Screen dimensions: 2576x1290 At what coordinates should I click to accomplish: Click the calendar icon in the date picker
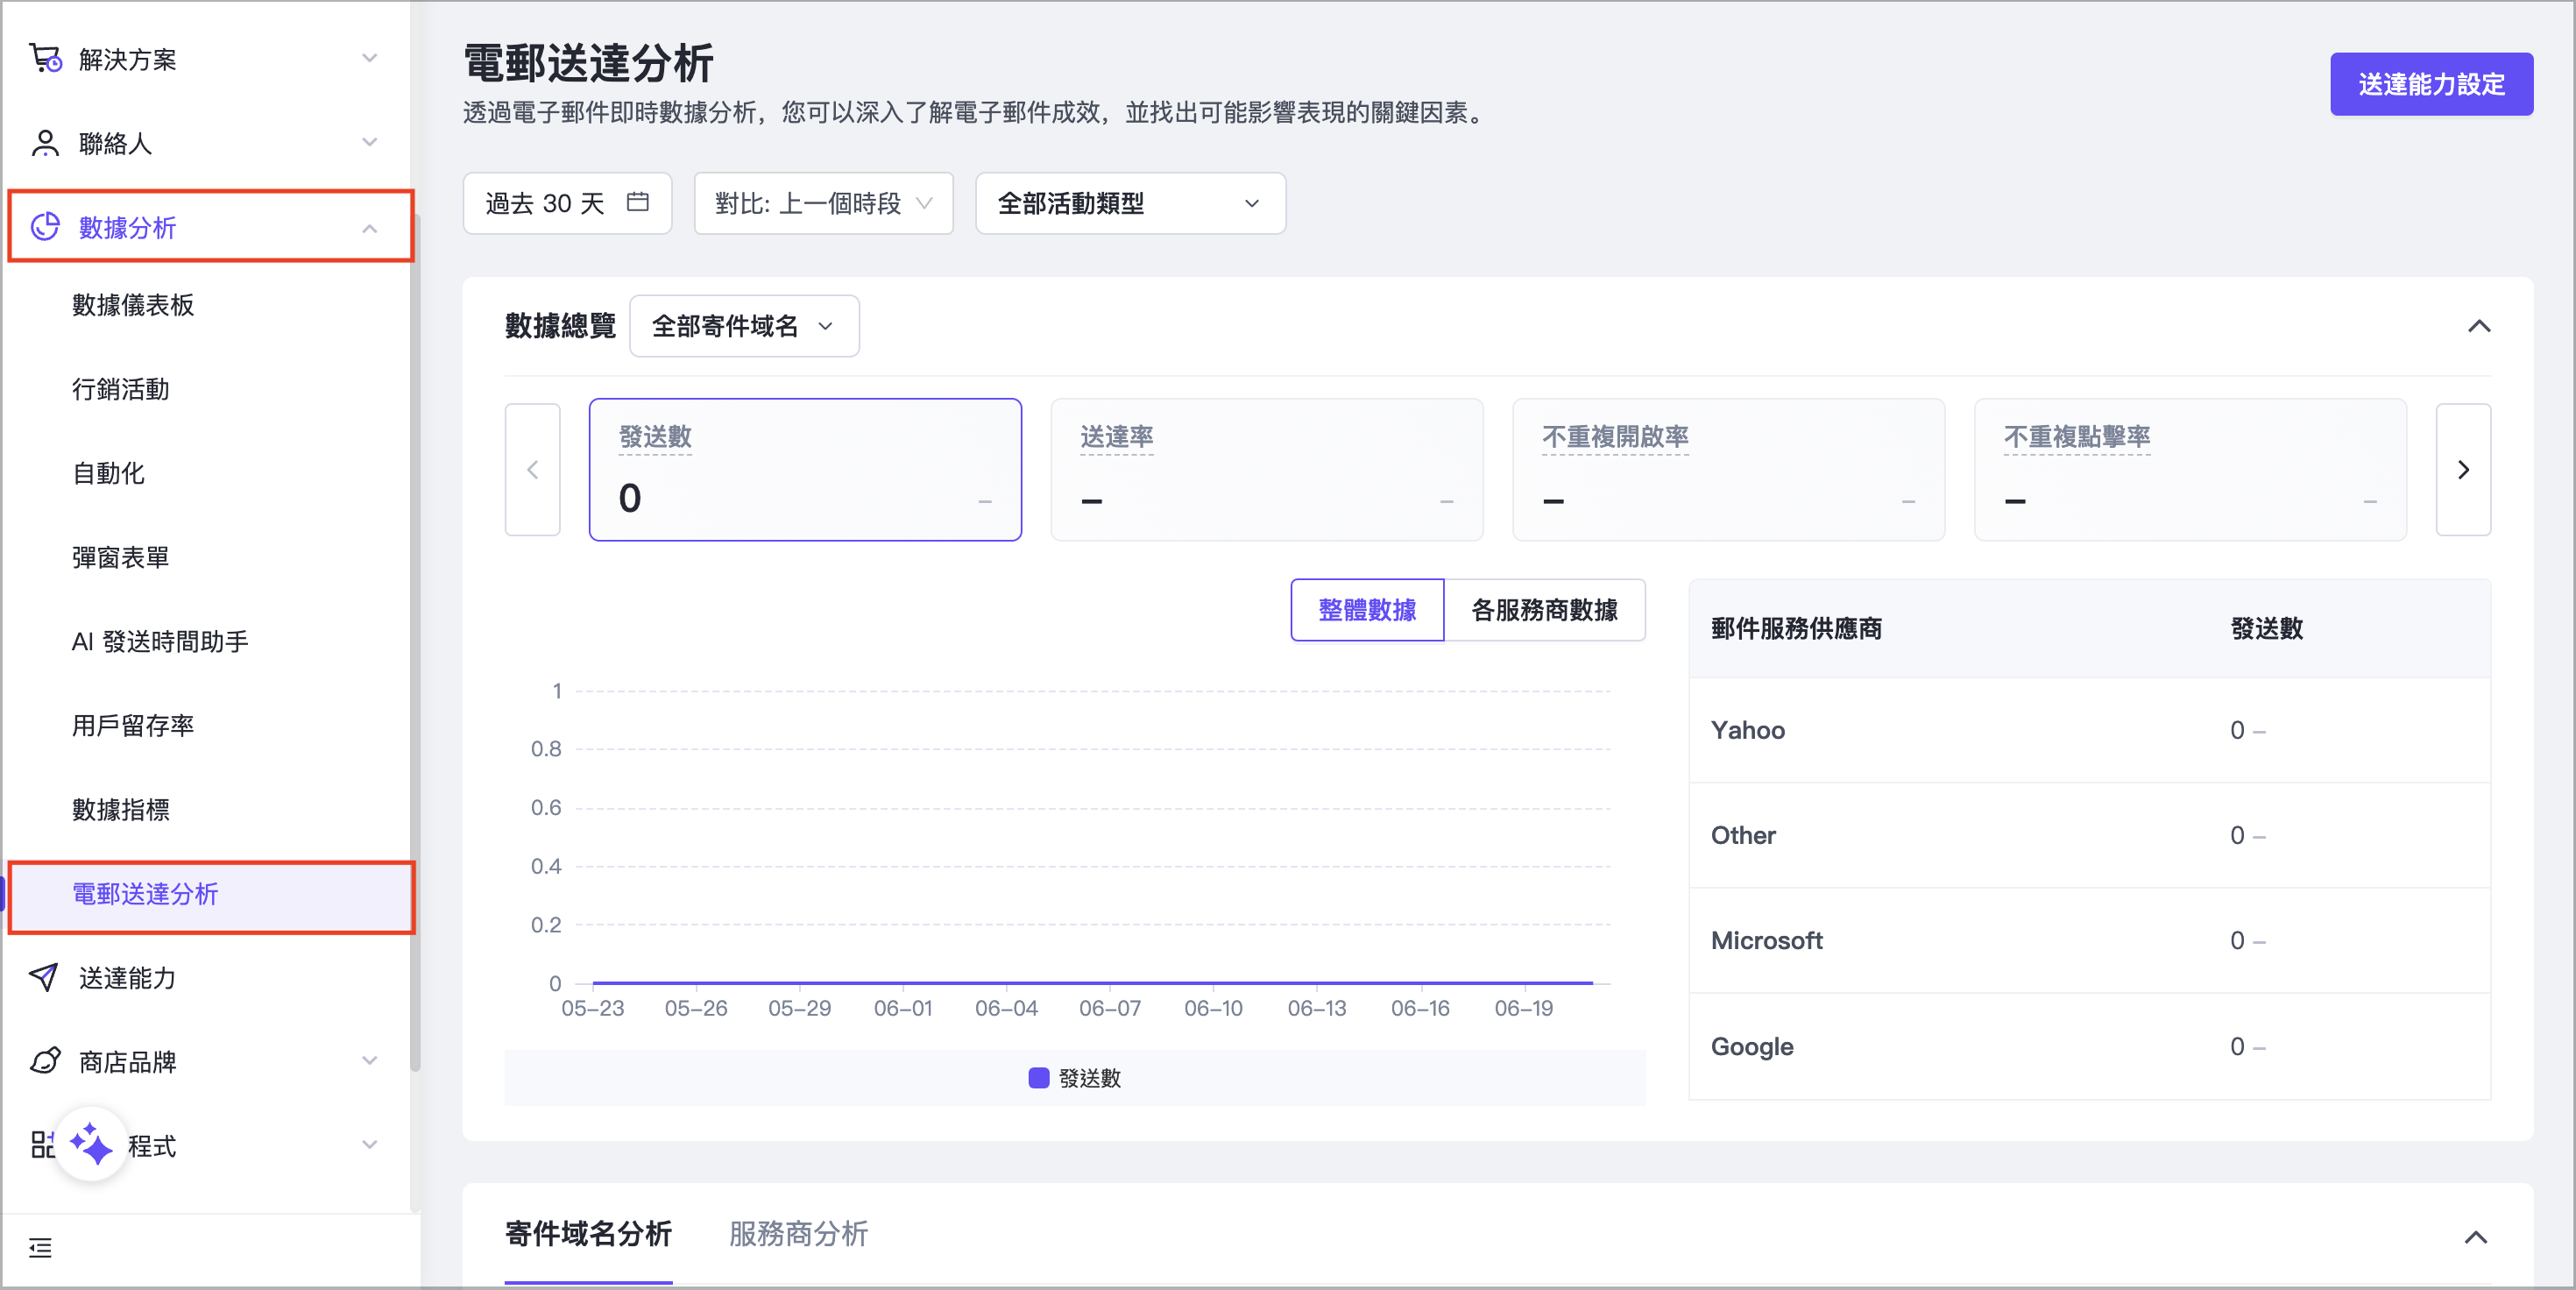click(x=637, y=203)
